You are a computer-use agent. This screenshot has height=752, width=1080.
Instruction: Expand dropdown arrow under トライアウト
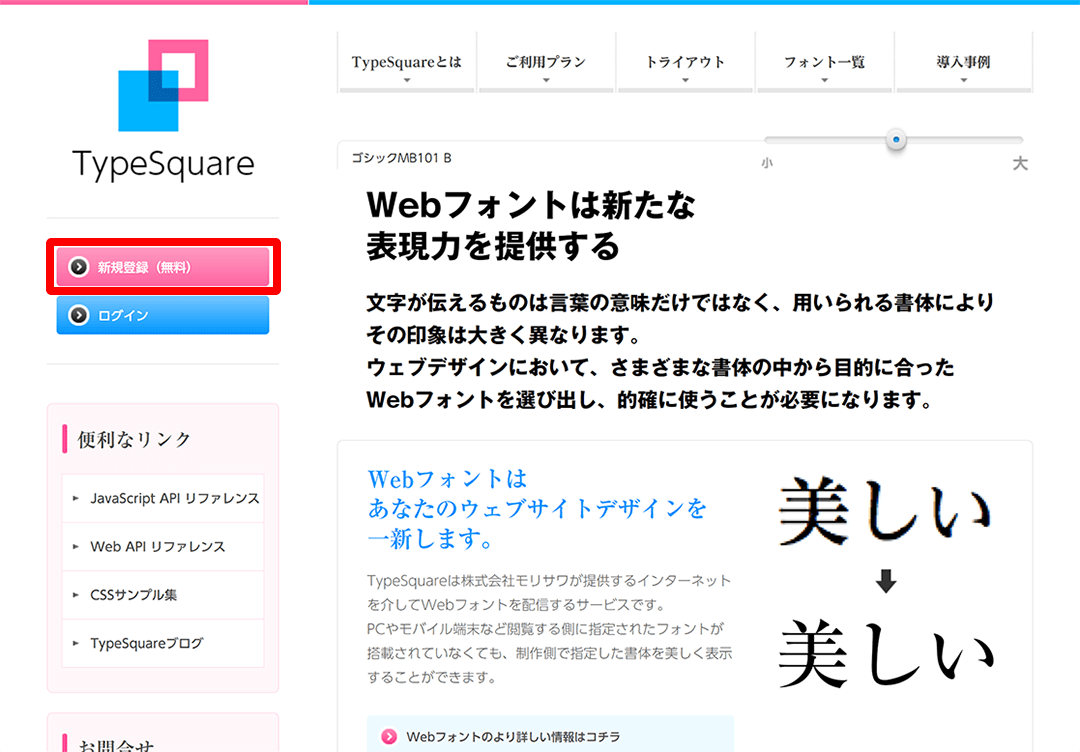685,81
